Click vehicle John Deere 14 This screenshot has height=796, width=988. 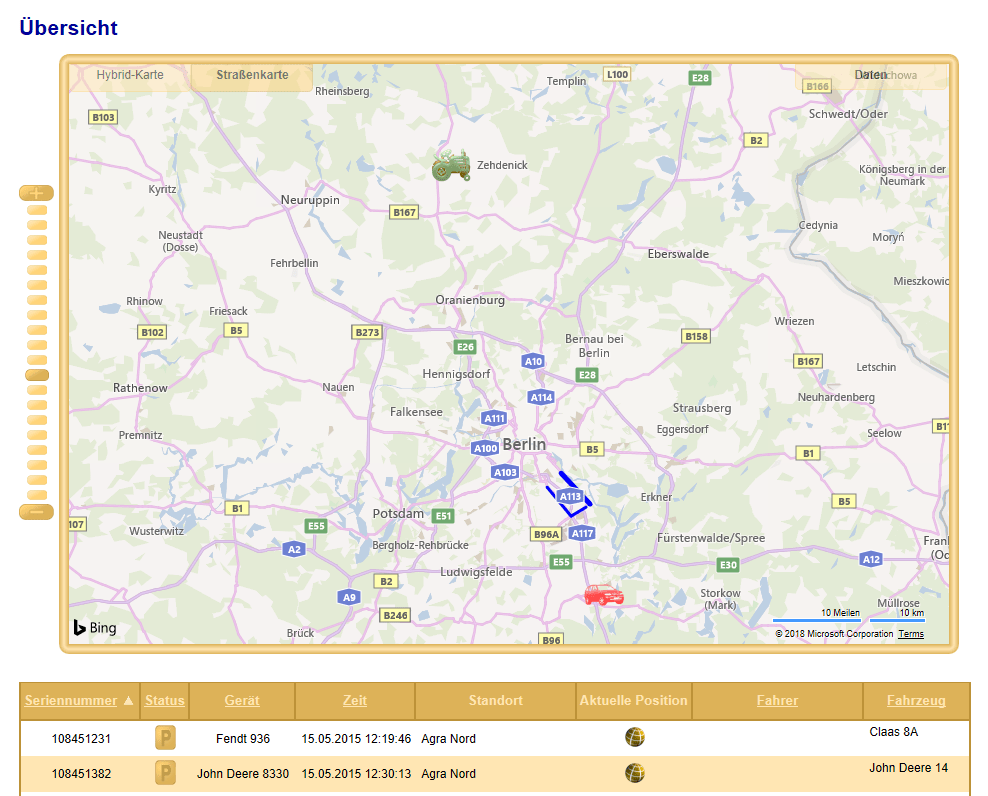(x=909, y=768)
